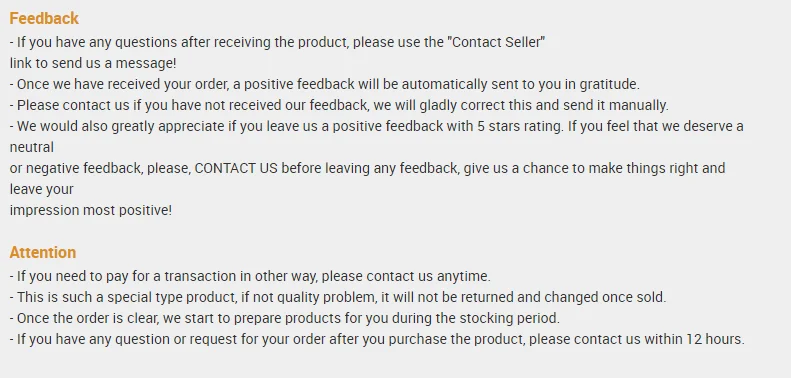Click the "Contact Seller" text

[496, 42]
